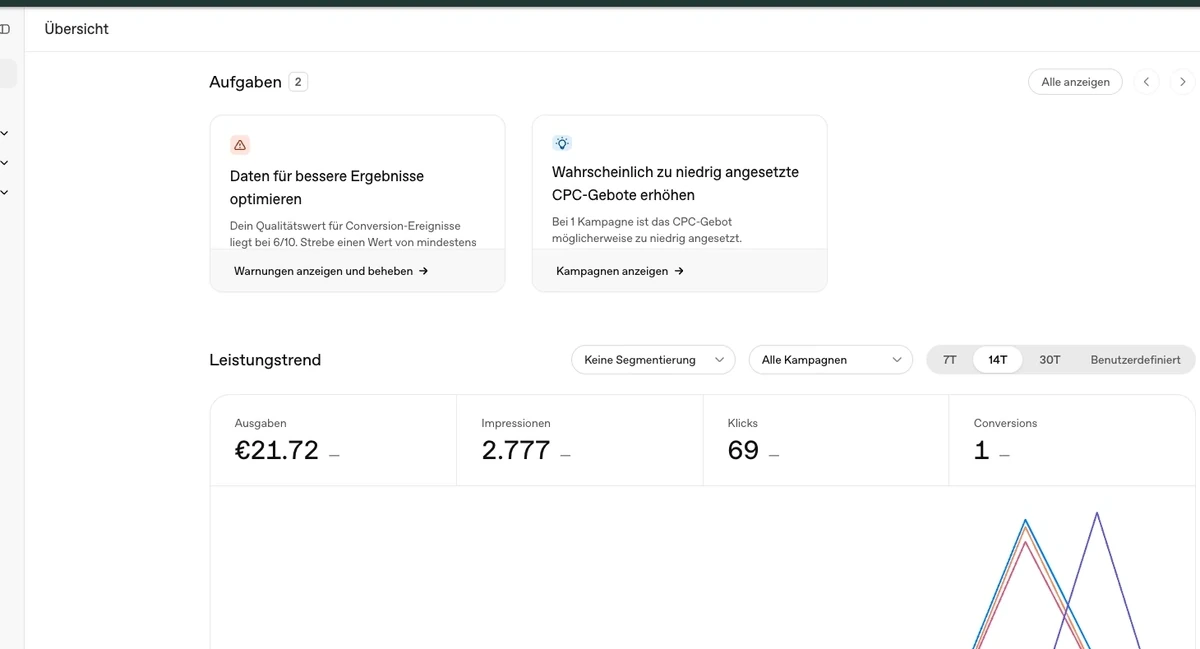Open Warnungen anzeigen und beheben link
The height and width of the screenshot is (649, 1200).
tap(331, 271)
